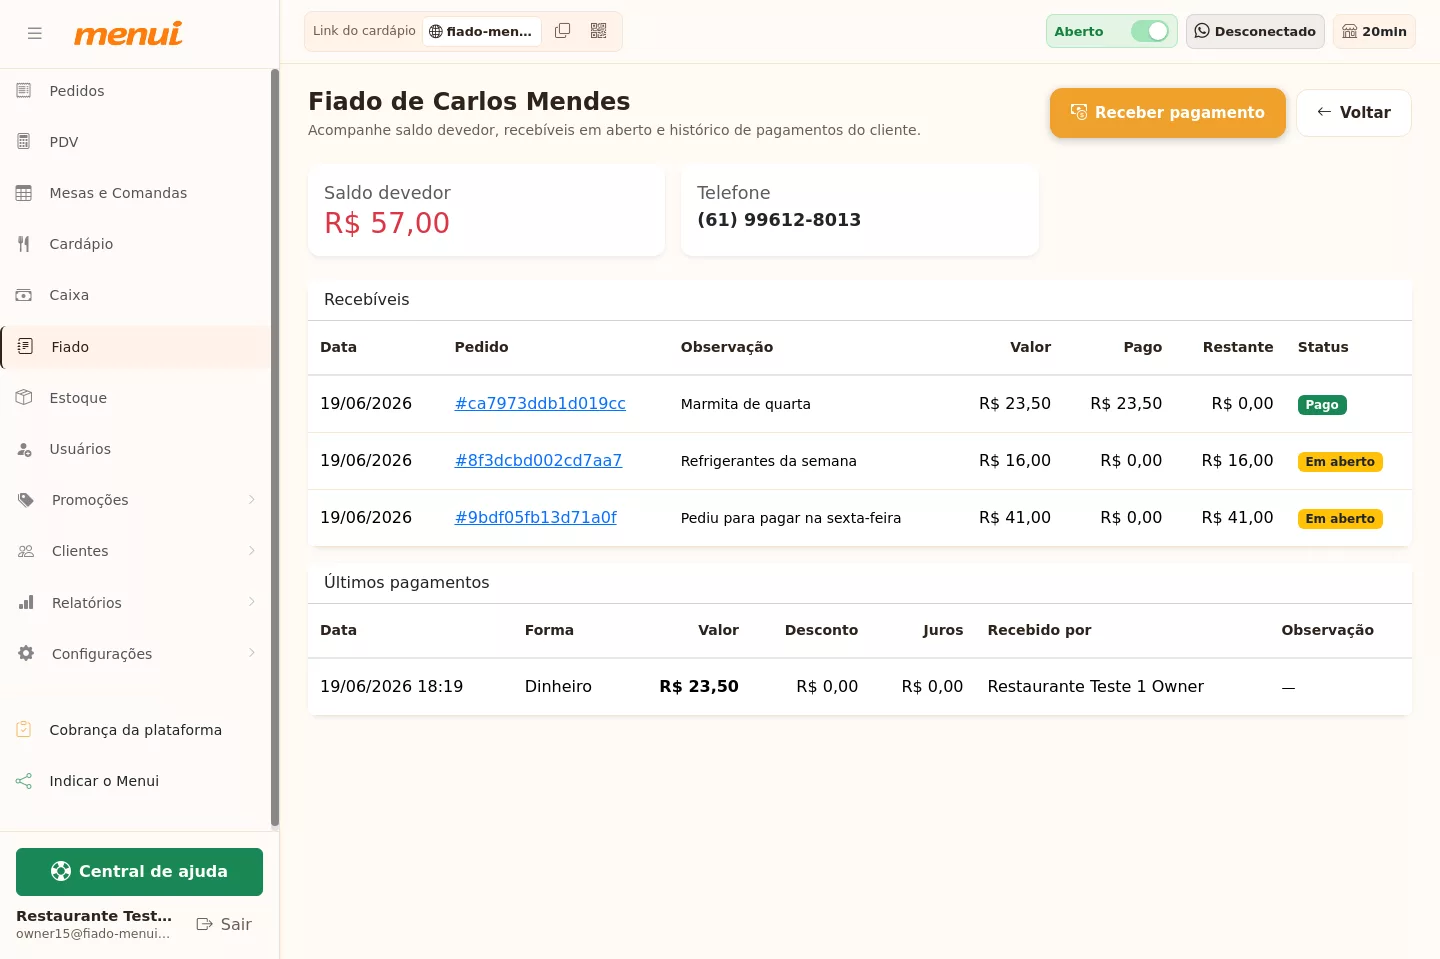Click the store icon beside 20min

click(x=1350, y=31)
